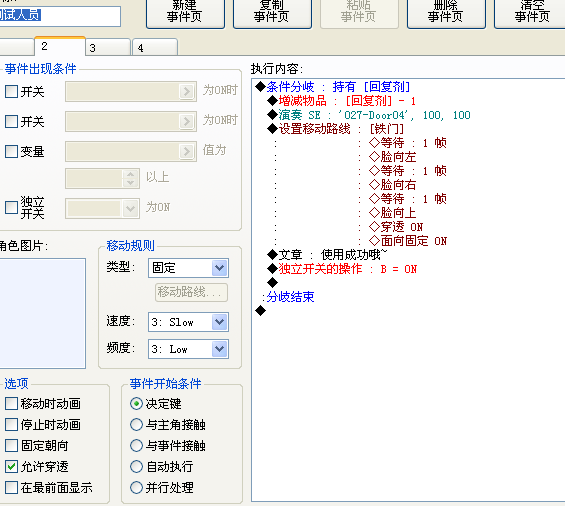Image resolution: width=565 pixels, height=506 pixels.
Task: Click the 删除事件页 button
Action: click(x=446, y=13)
